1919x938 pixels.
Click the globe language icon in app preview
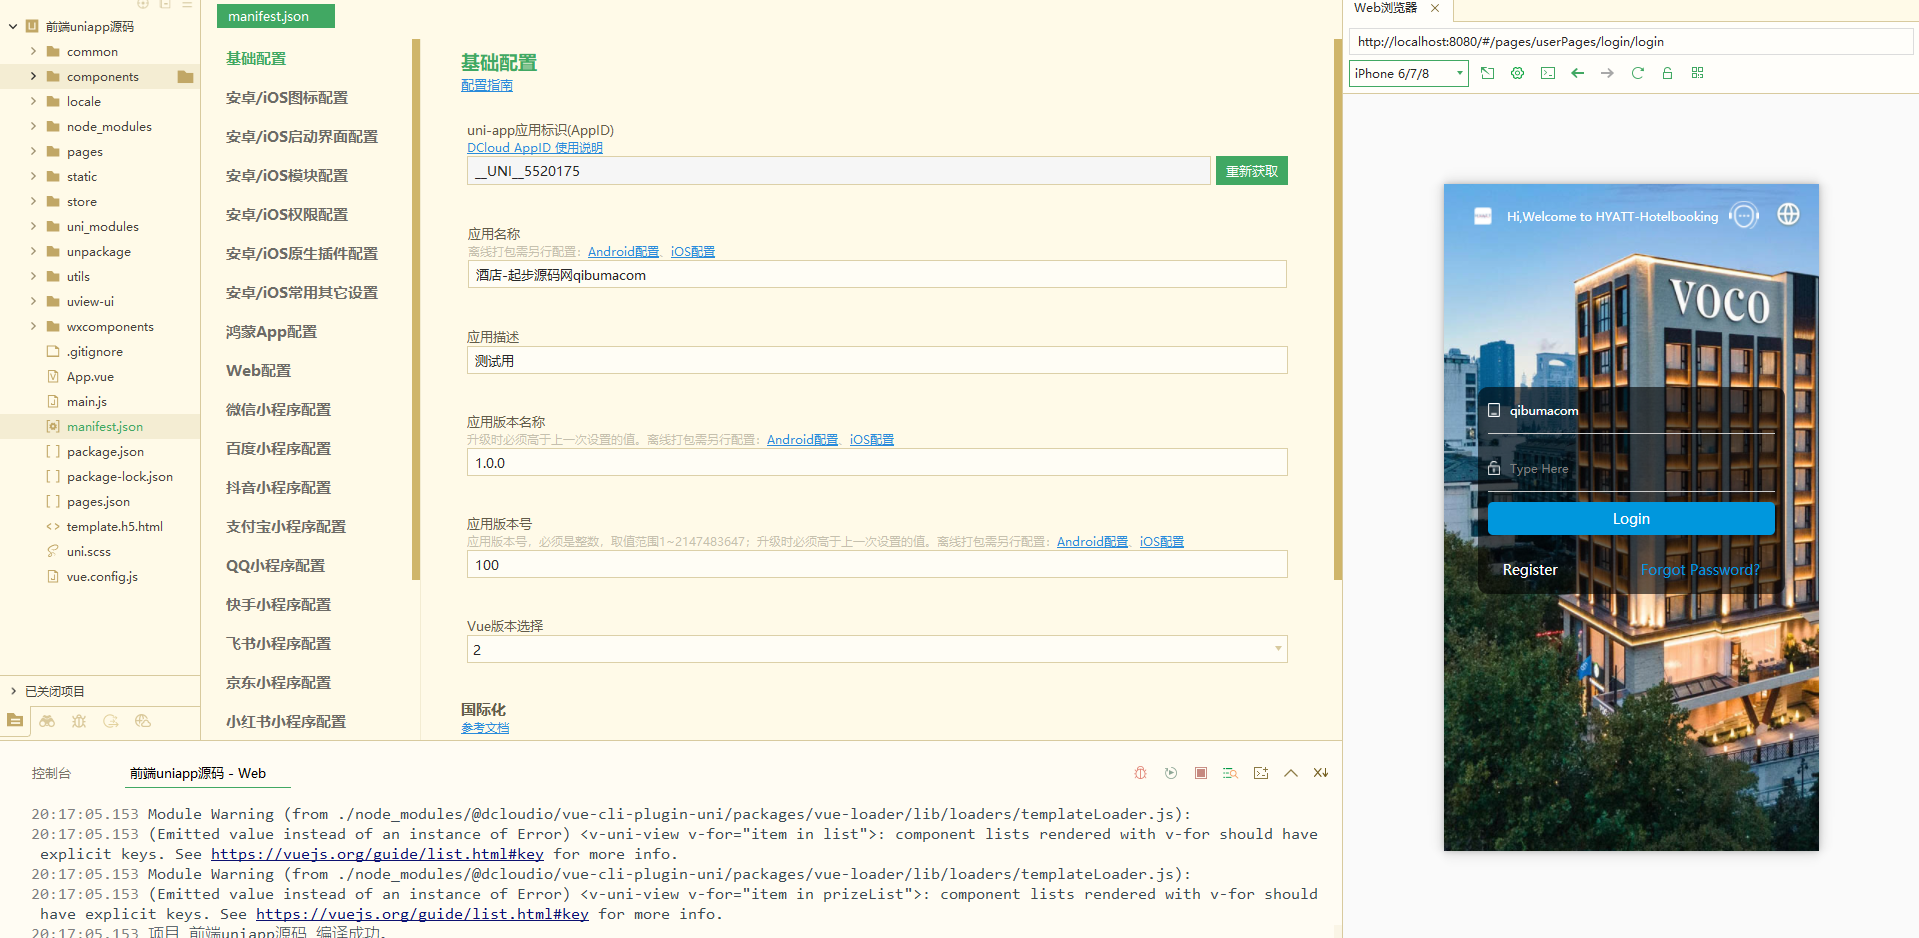pyautogui.click(x=1788, y=214)
